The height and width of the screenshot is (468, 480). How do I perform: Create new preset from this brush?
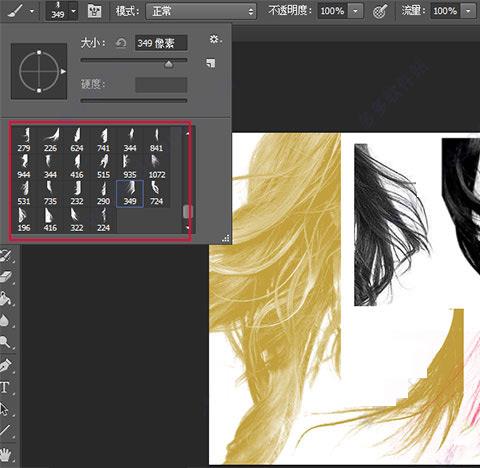pyautogui.click(x=211, y=63)
